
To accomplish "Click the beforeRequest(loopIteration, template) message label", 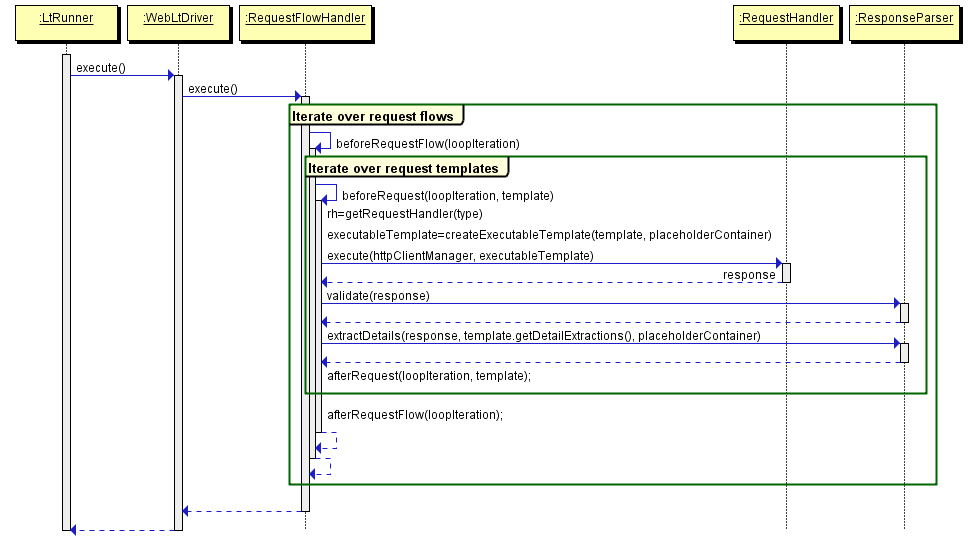I will pos(447,195).
